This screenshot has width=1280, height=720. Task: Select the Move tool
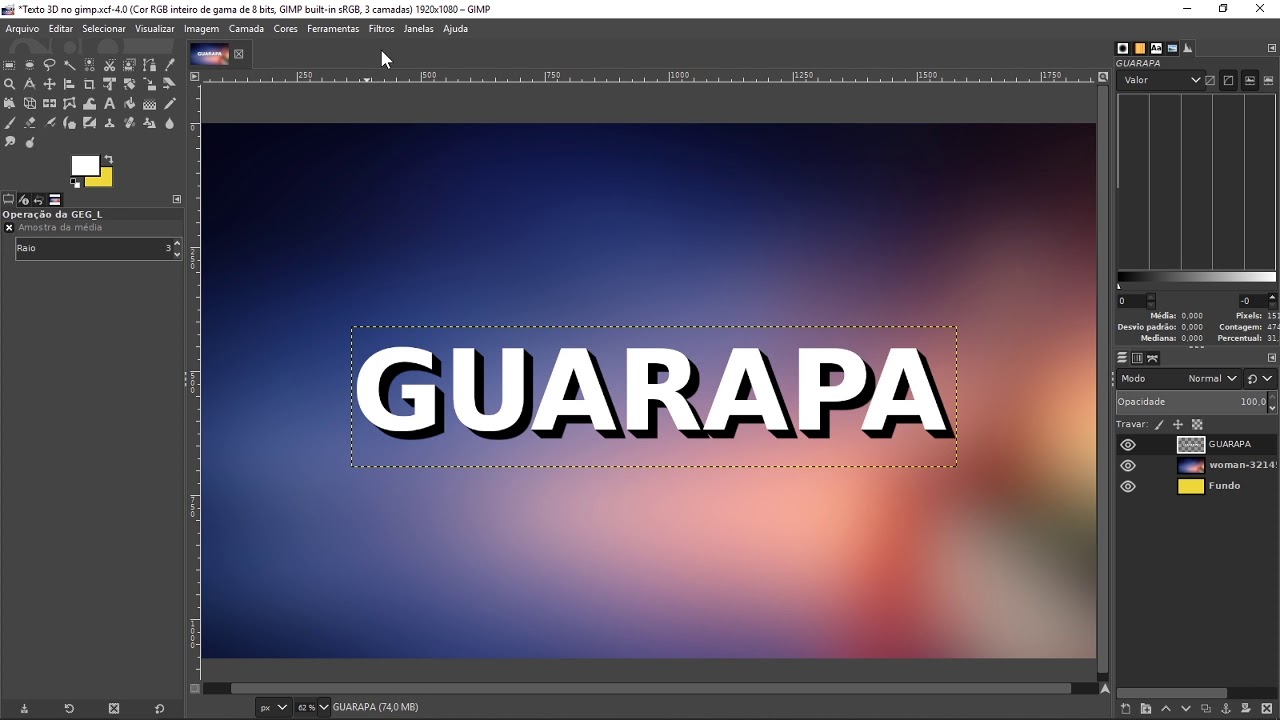49,84
